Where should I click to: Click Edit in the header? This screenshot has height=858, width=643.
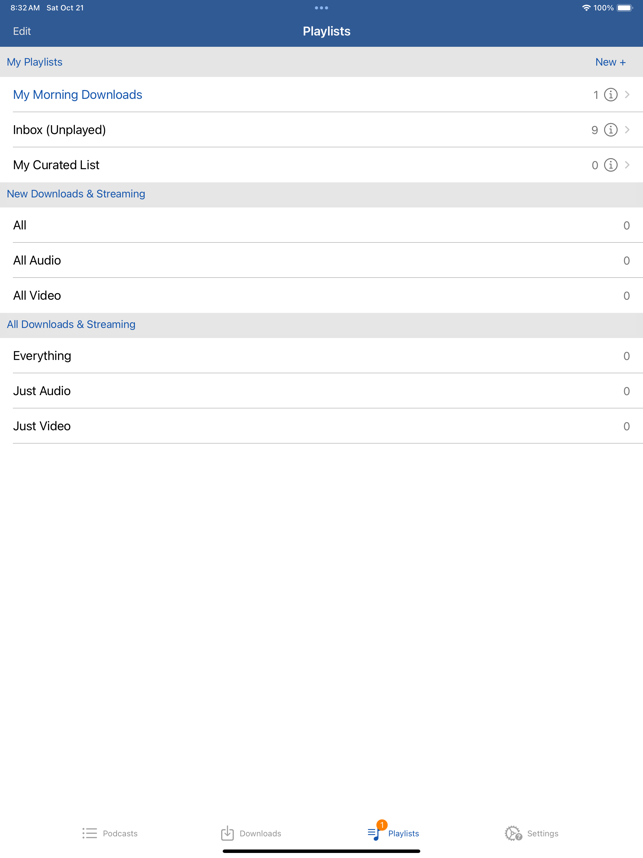[22, 31]
